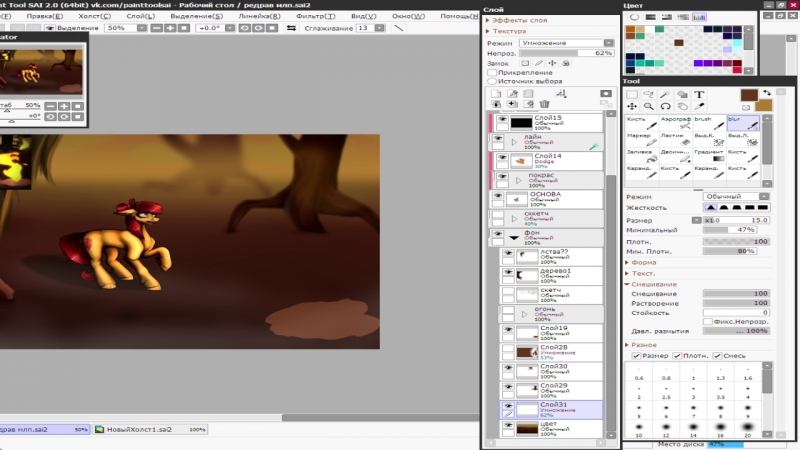Choose the Градиент gradient tool
The width and height of the screenshot is (800, 450).
pos(709,156)
